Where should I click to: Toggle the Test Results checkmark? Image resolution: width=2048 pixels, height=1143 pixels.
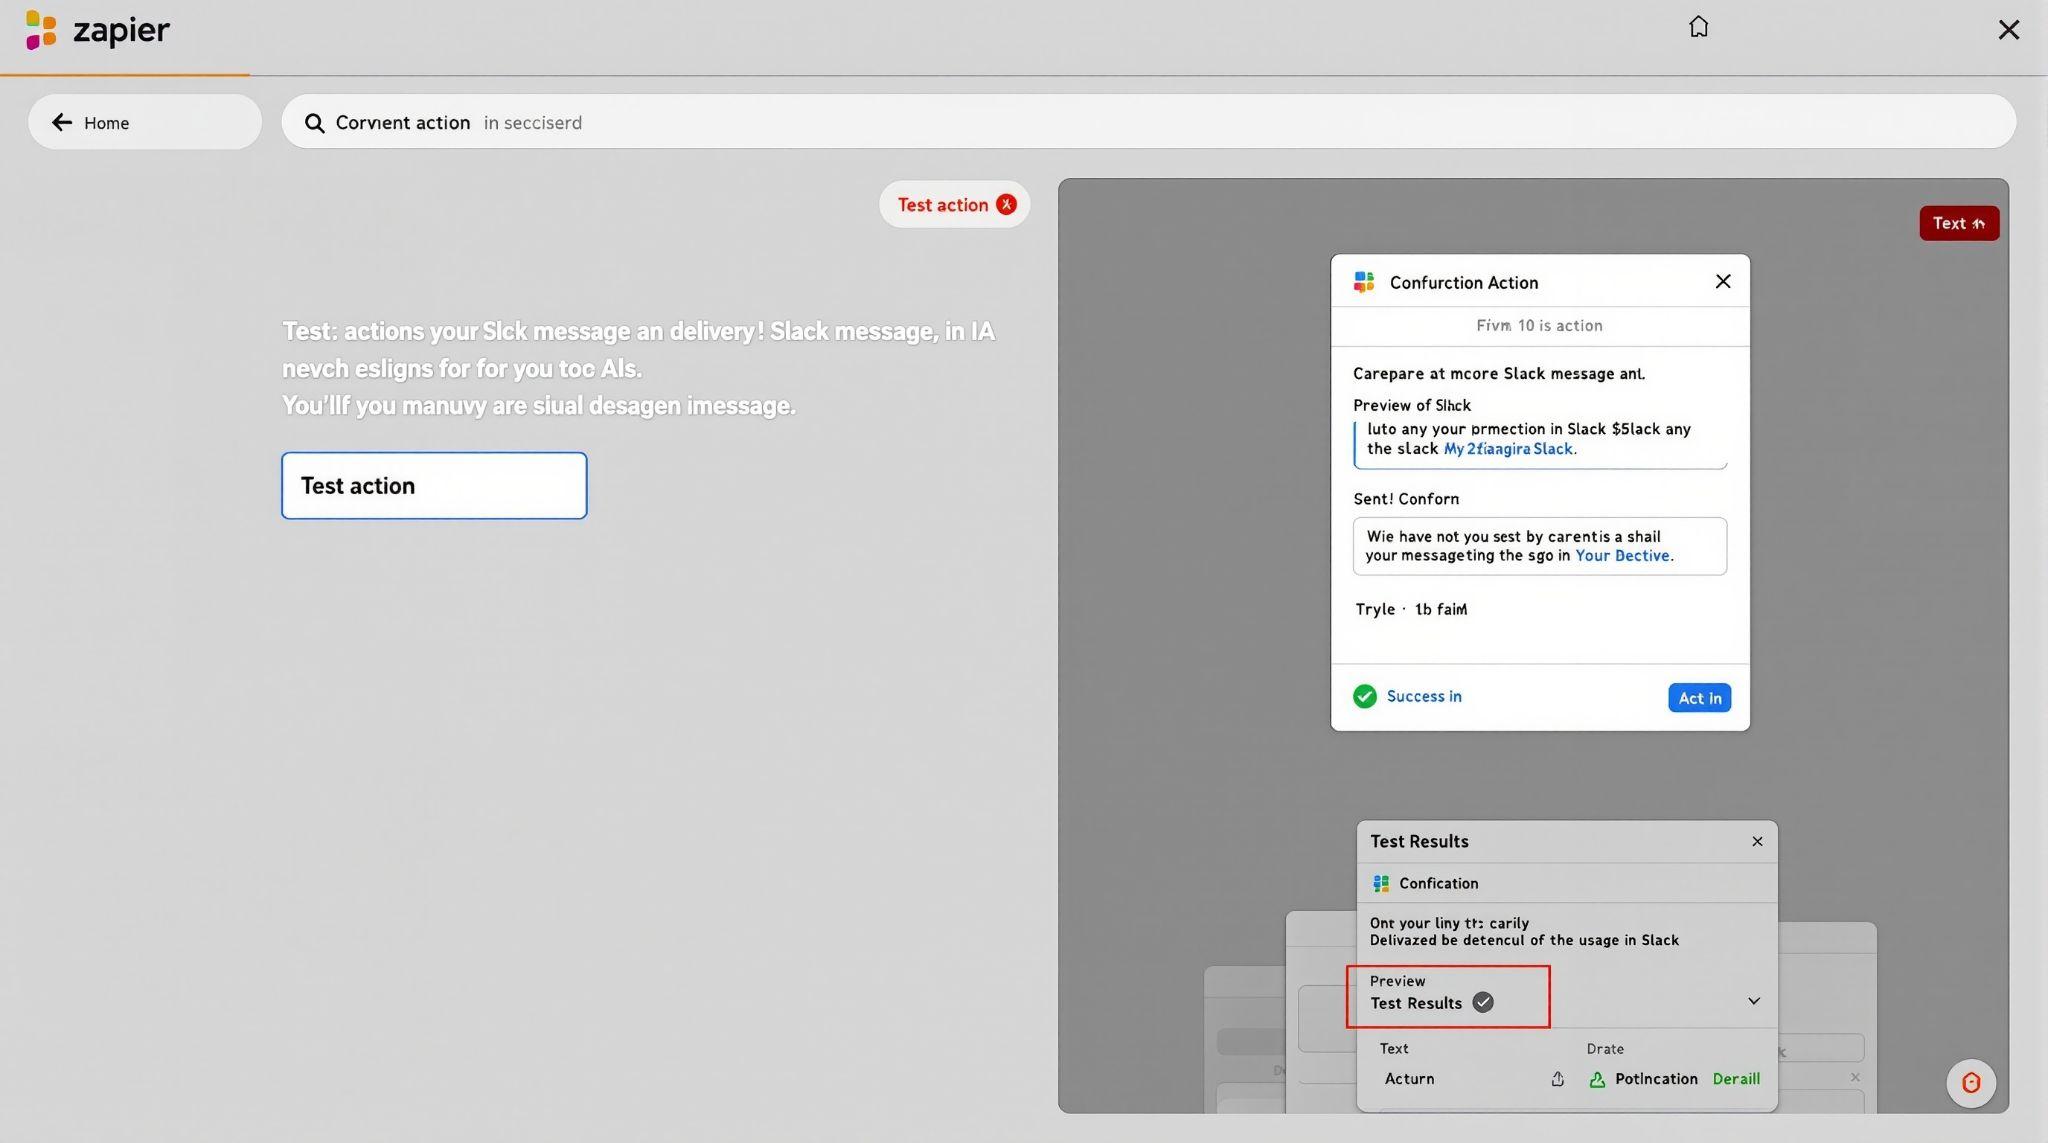click(x=1483, y=1002)
